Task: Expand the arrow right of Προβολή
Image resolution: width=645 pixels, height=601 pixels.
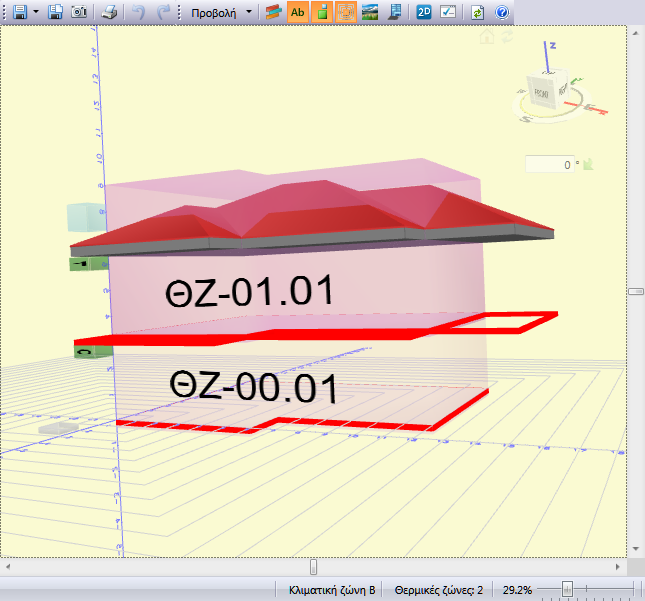Action: tap(249, 13)
